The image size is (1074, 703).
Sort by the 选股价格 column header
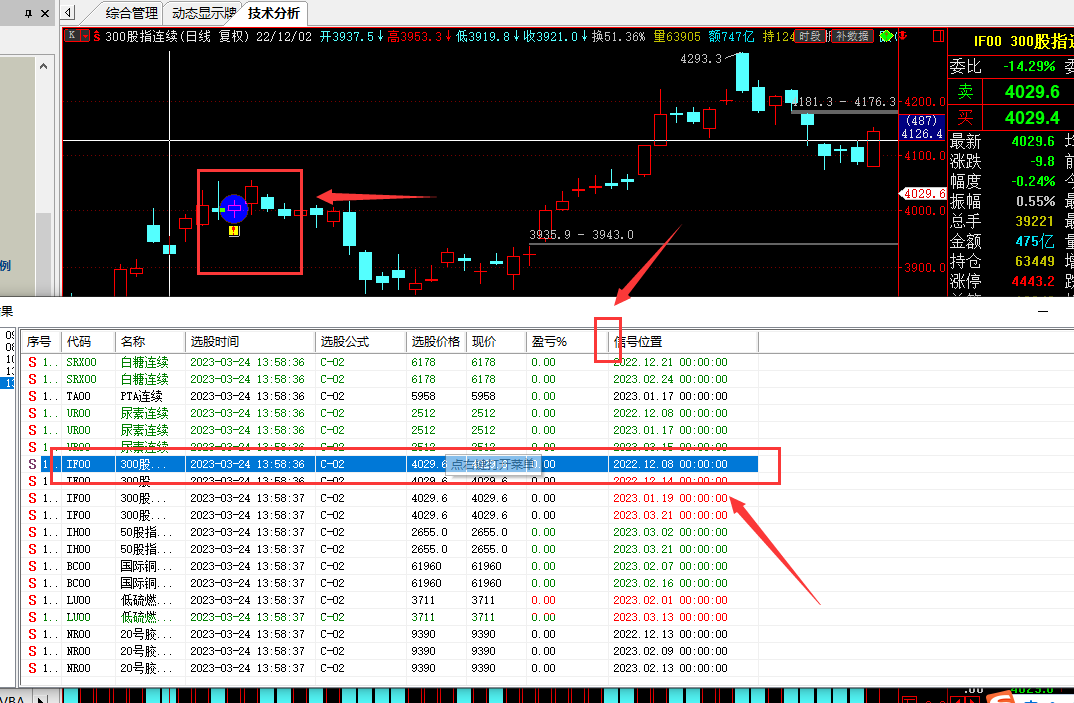(436, 341)
